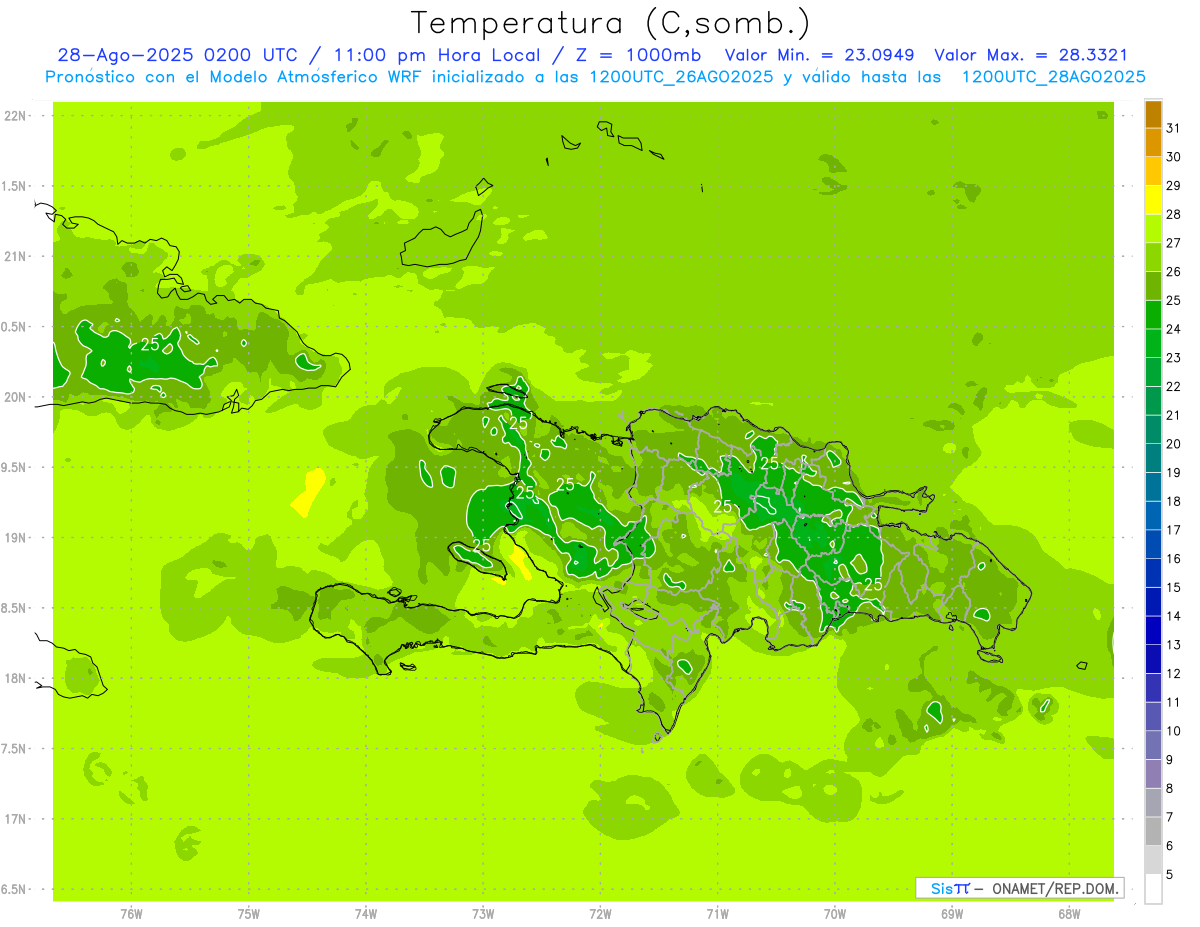Click the yellow color bar segment between 28 and 29
Image resolution: width=1200 pixels, height=927 pixels.
click(x=1153, y=200)
